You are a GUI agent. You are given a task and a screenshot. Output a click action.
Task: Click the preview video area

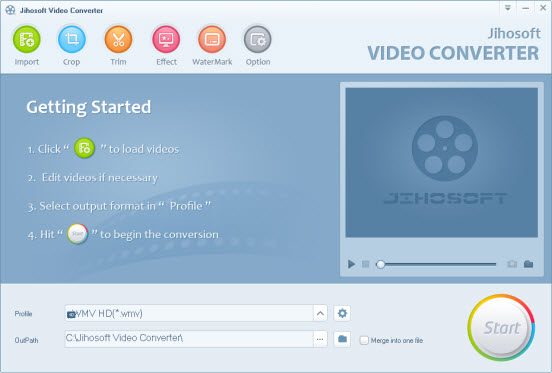(x=441, y=163)
